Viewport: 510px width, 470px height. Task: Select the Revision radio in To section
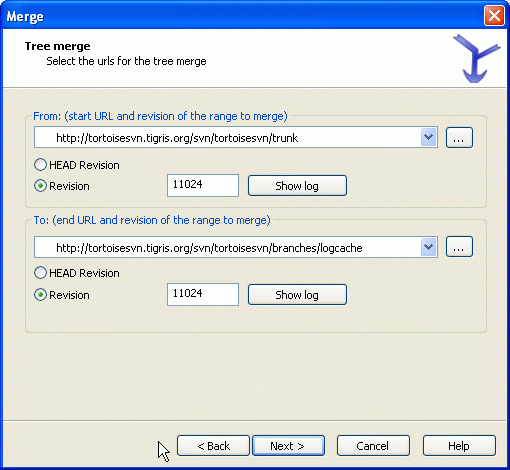(x=62, y=295)
